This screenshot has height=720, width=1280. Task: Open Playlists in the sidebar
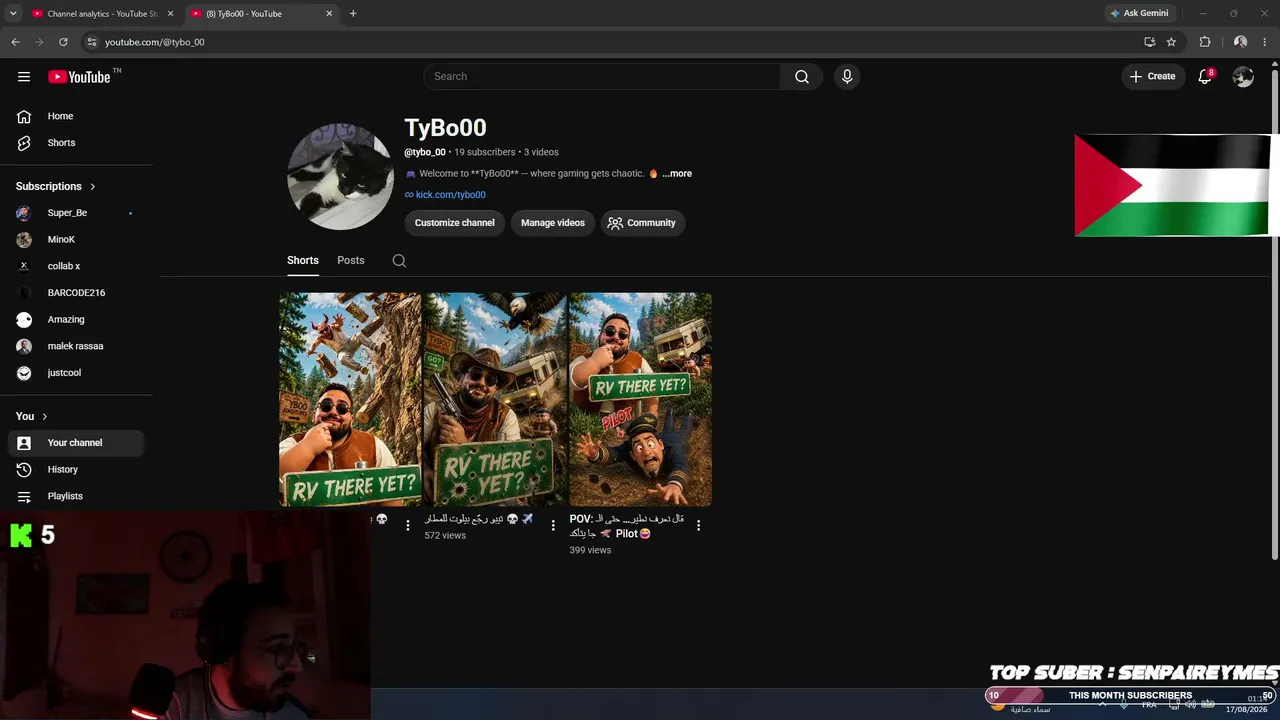click(76, 496)
